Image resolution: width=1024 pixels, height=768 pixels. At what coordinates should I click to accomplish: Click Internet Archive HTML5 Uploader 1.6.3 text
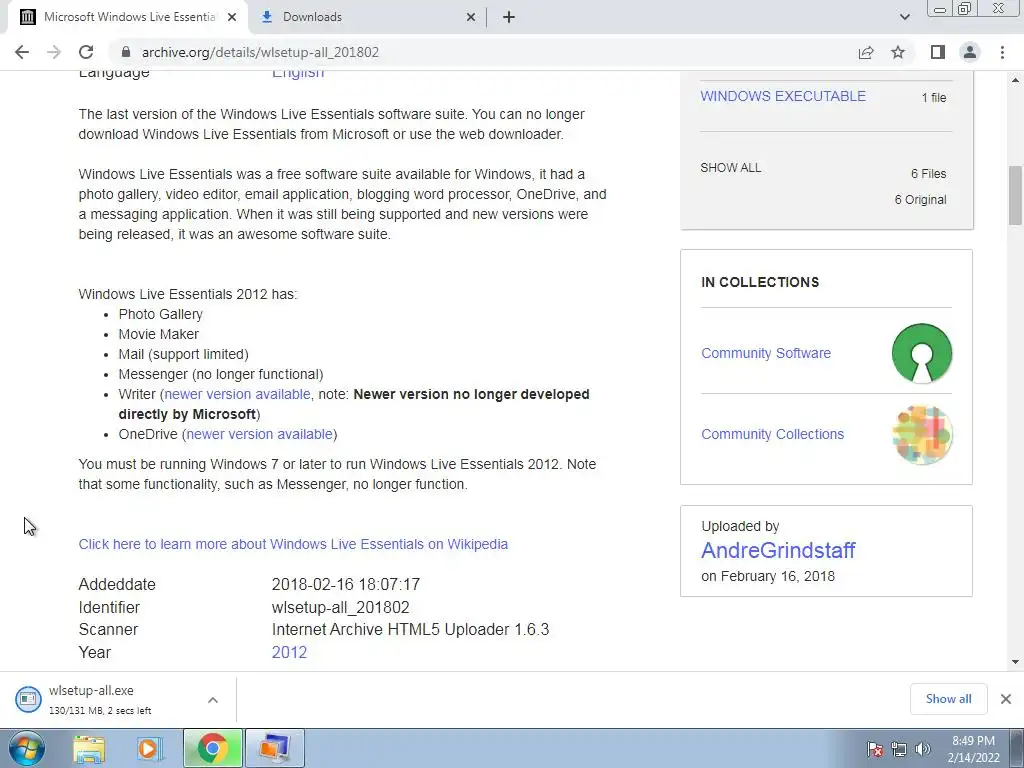pos(410,630)
